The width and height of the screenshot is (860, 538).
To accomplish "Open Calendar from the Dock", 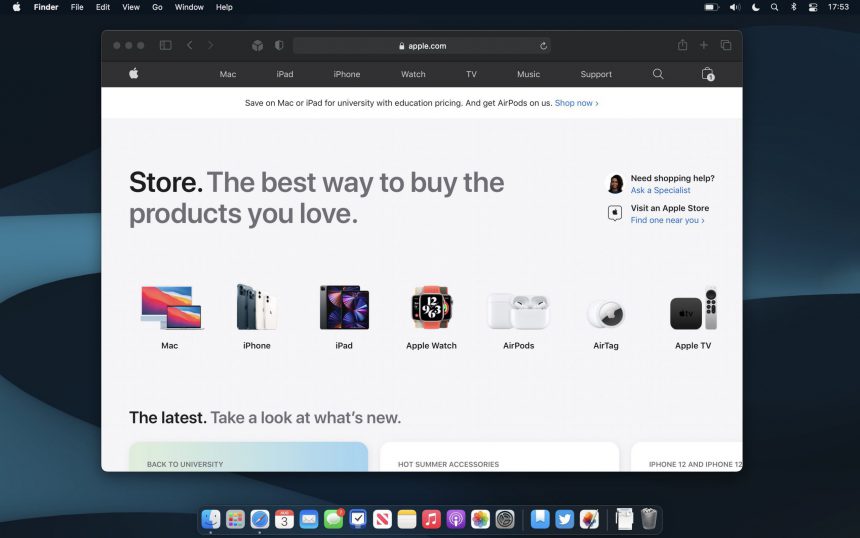I will (x=284, y=518).
